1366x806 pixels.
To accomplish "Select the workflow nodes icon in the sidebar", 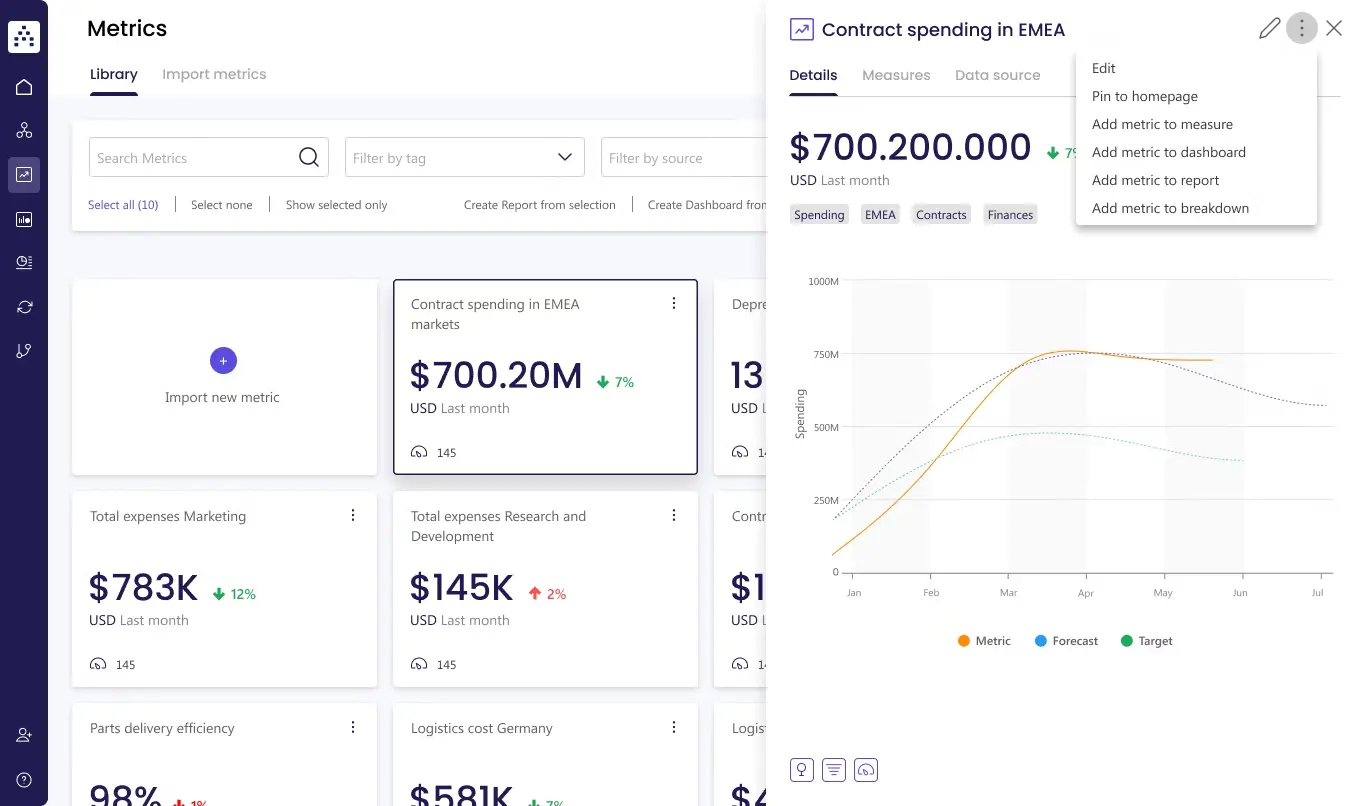I will tap(24, 130).
